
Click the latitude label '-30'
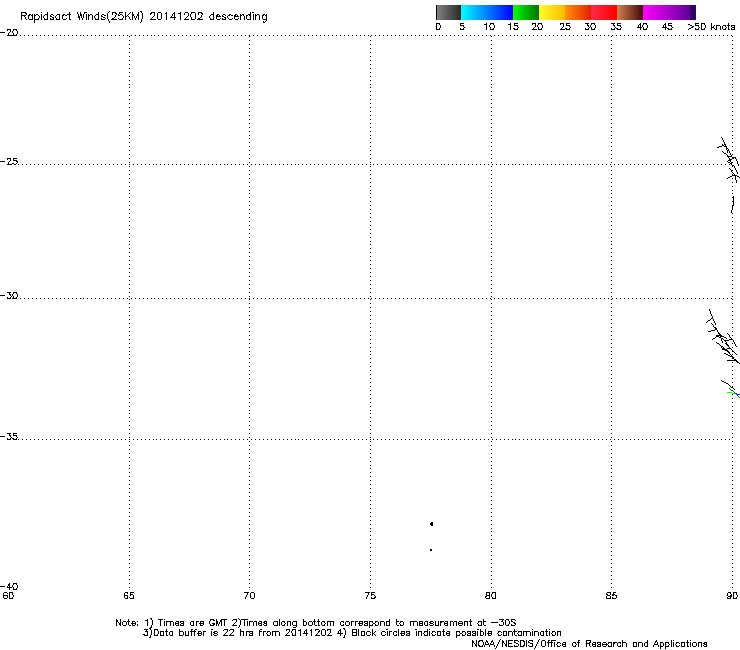point(9,295)
